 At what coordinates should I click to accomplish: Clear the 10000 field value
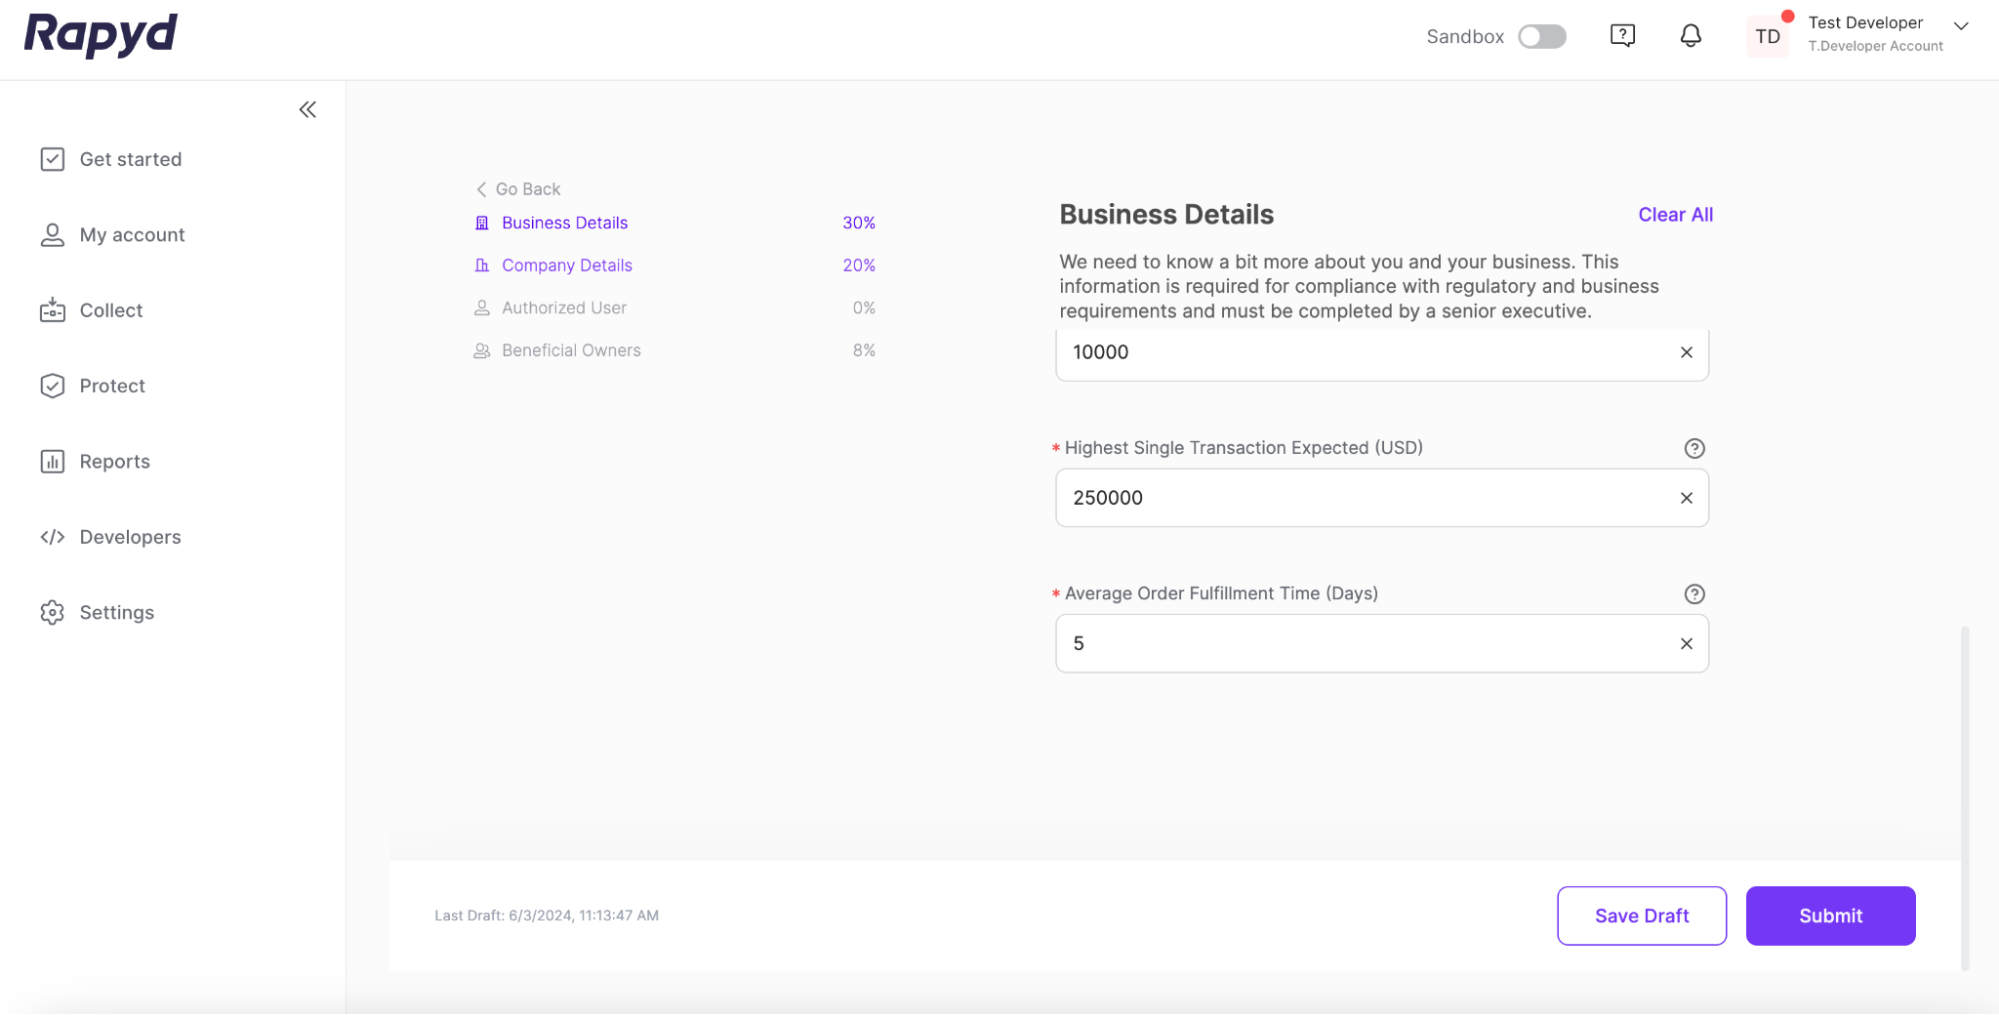click(x=1686, y=352)
